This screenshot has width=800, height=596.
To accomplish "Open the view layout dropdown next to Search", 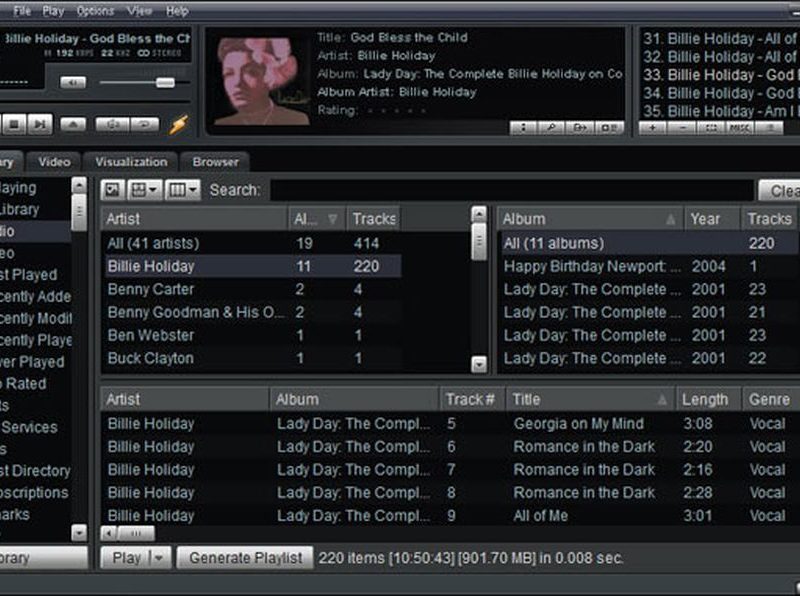I will tap(145, 190).
